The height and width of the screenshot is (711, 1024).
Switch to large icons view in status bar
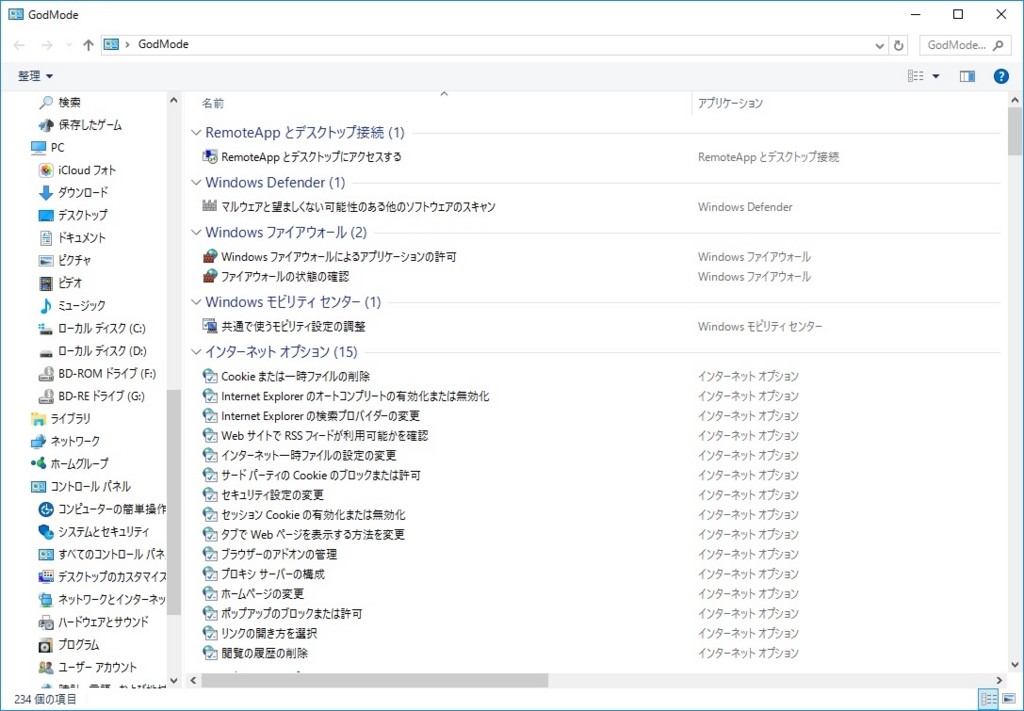(1008, 699)
